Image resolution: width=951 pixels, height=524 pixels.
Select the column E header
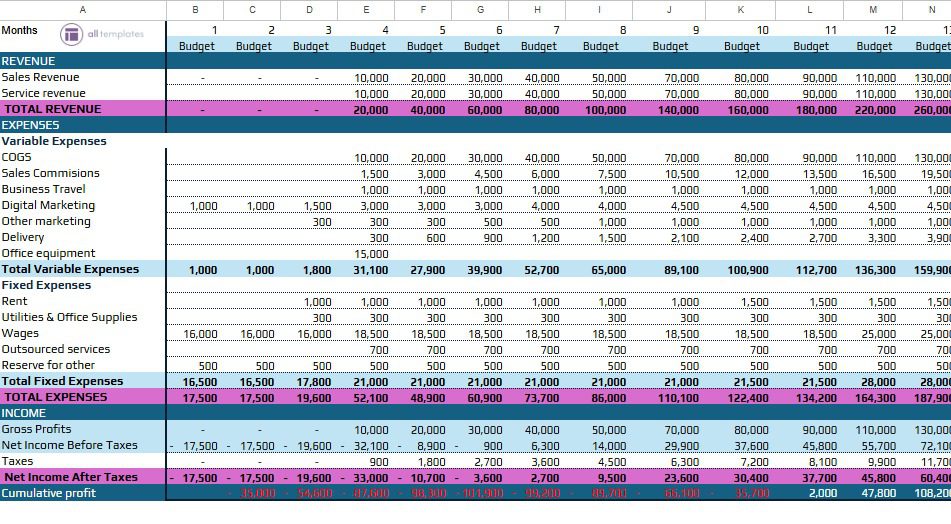[366, 9]
